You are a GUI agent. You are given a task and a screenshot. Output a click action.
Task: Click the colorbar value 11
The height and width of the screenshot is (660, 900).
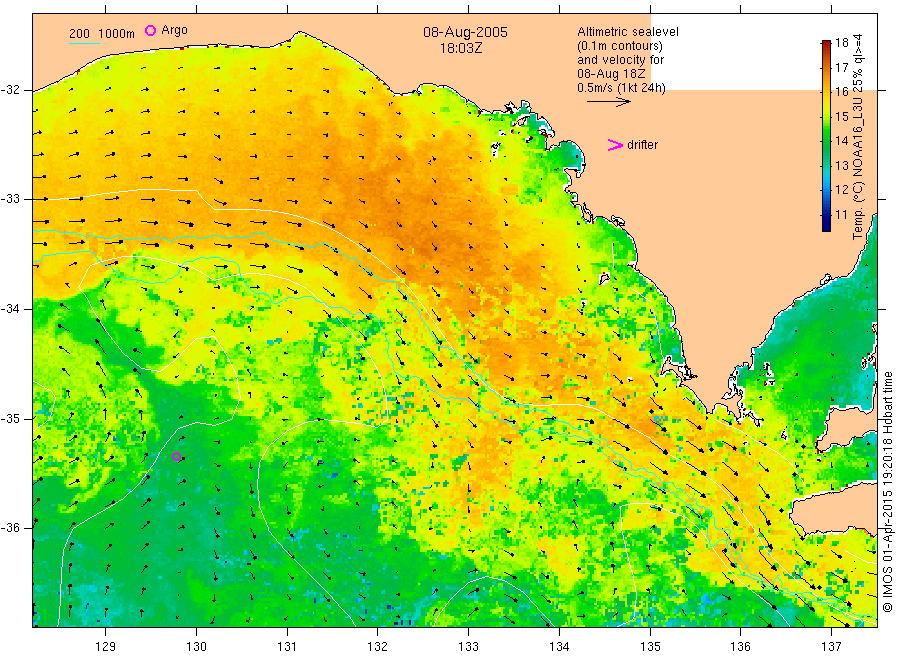coord(841,215)
